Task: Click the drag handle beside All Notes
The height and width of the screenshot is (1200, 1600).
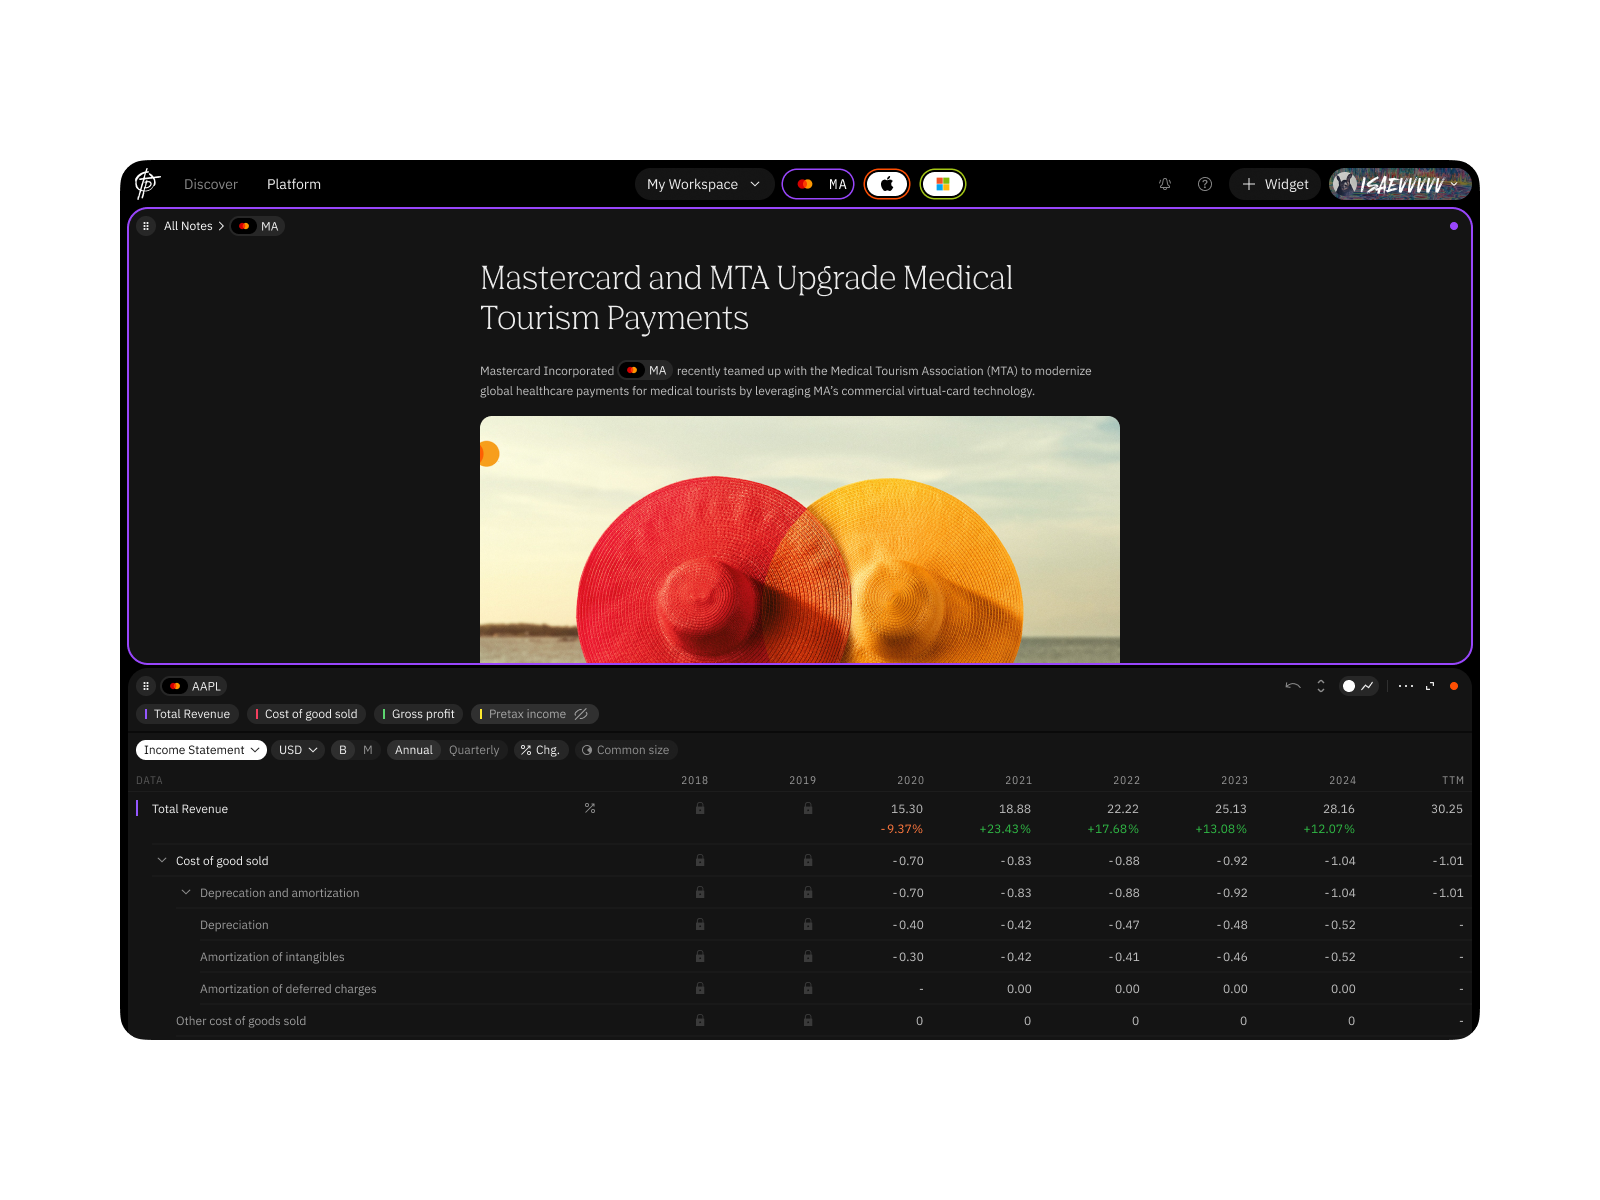Action: click(x=146, y=226)
